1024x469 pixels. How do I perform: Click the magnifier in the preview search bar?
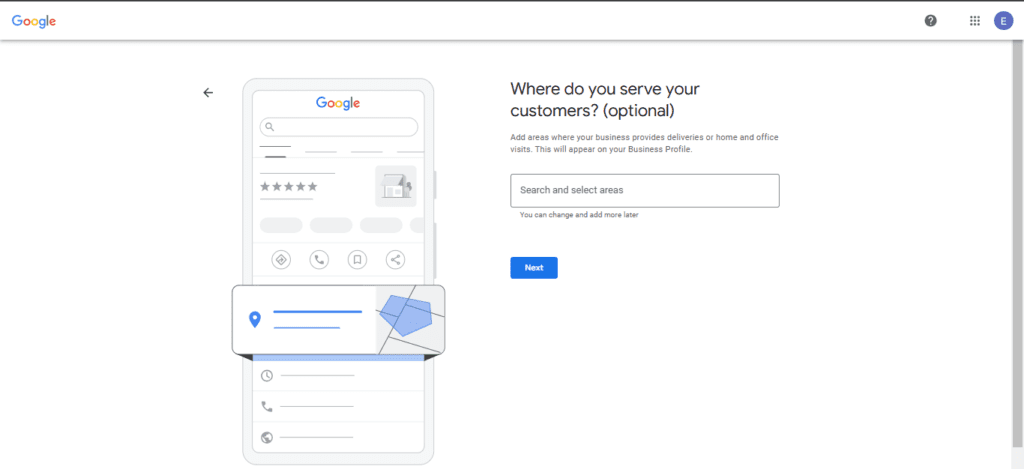[269, 127]
